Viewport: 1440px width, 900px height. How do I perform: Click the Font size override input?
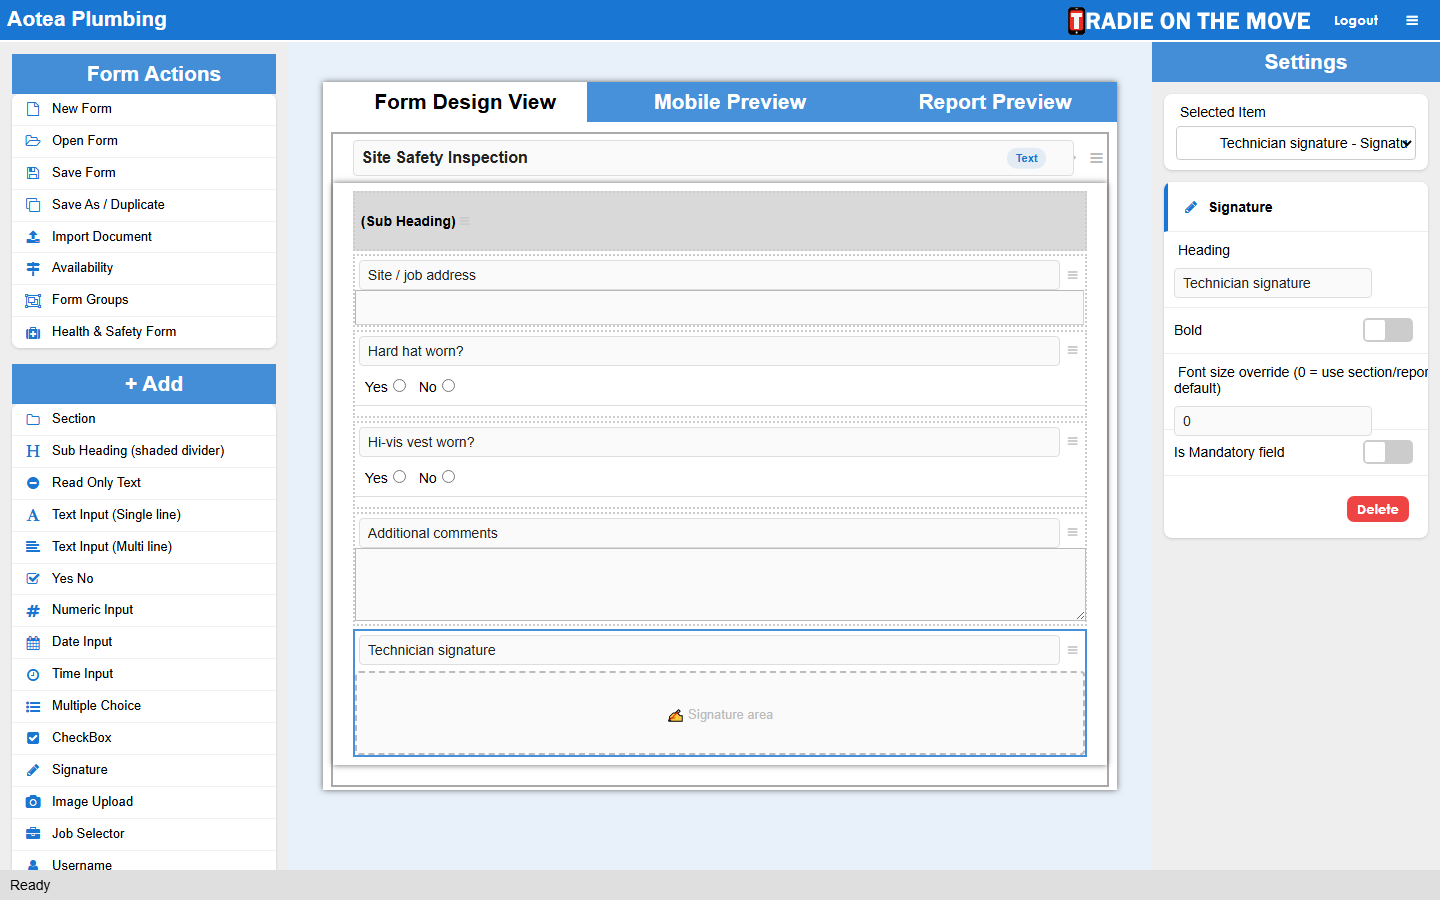click(1272, 421)
